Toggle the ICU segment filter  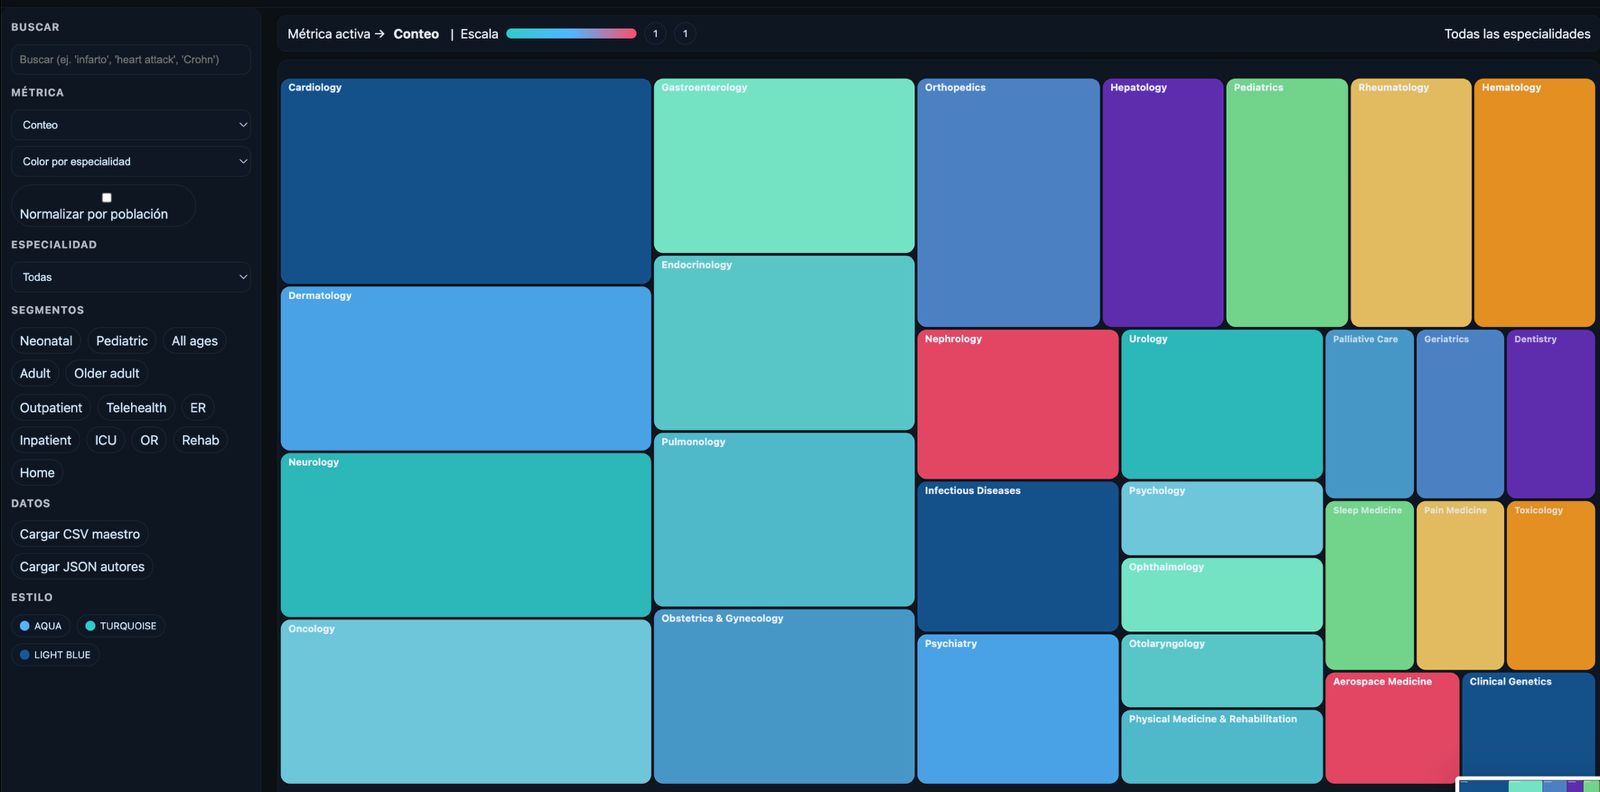[105, 440]
